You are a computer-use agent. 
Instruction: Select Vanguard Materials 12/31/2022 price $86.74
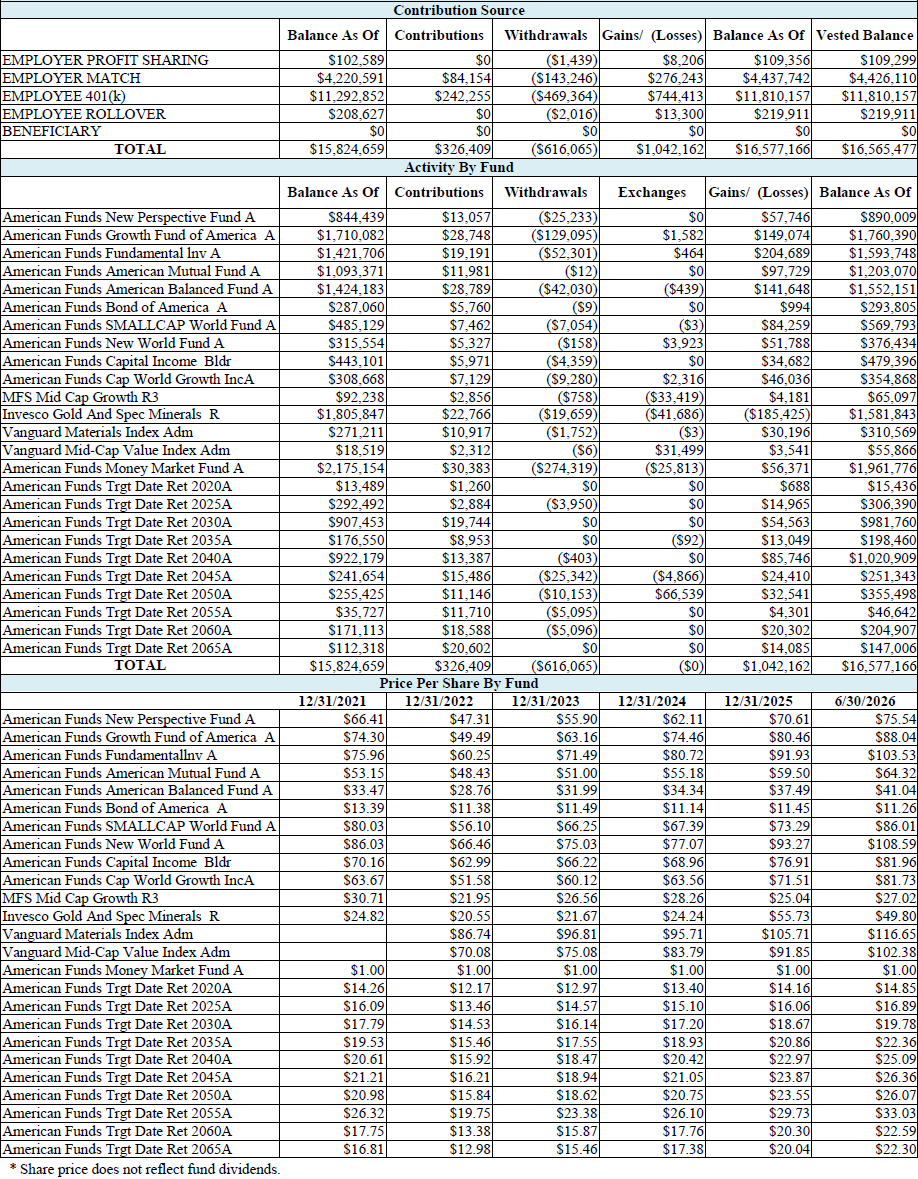[x=471, y=935]
